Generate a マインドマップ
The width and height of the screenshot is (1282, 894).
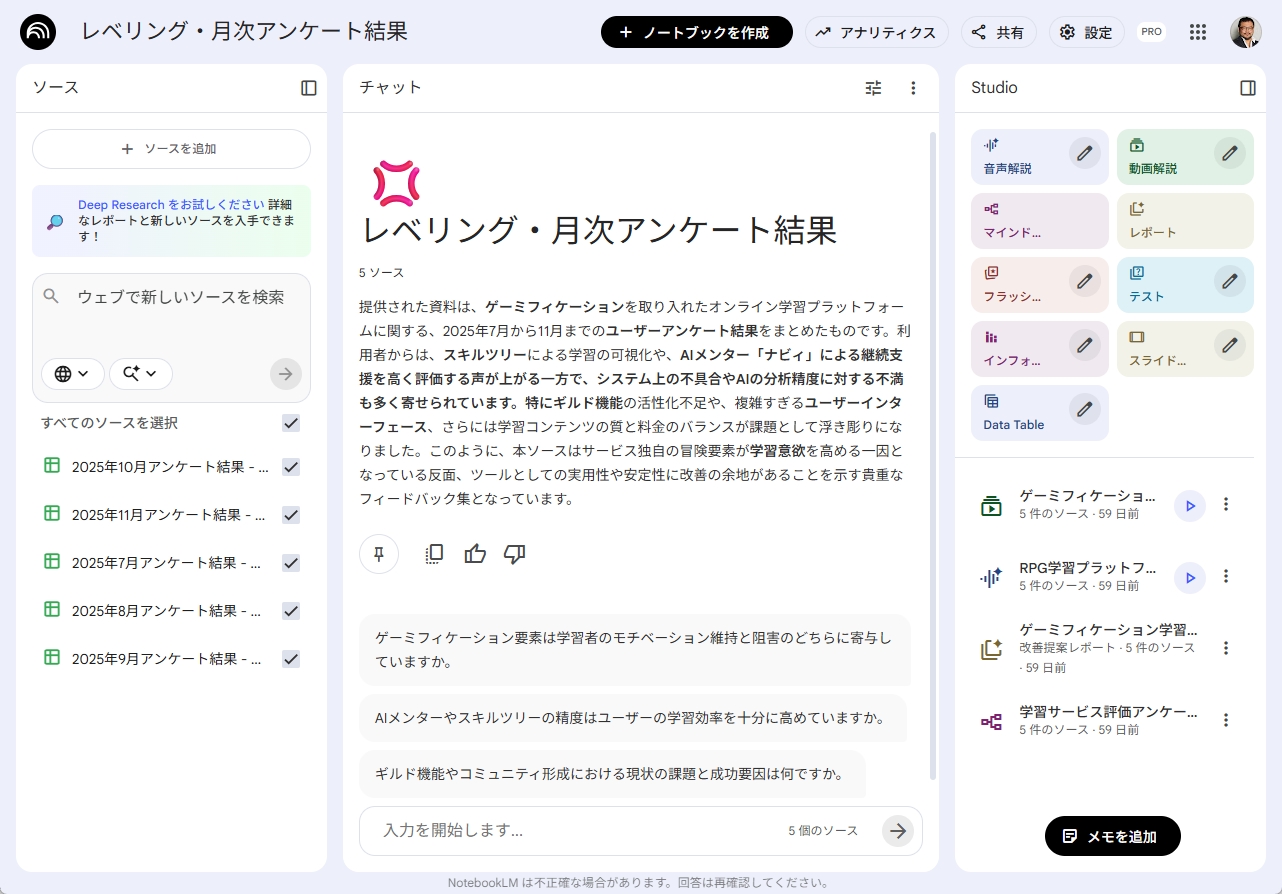[x=1040, y=221]
